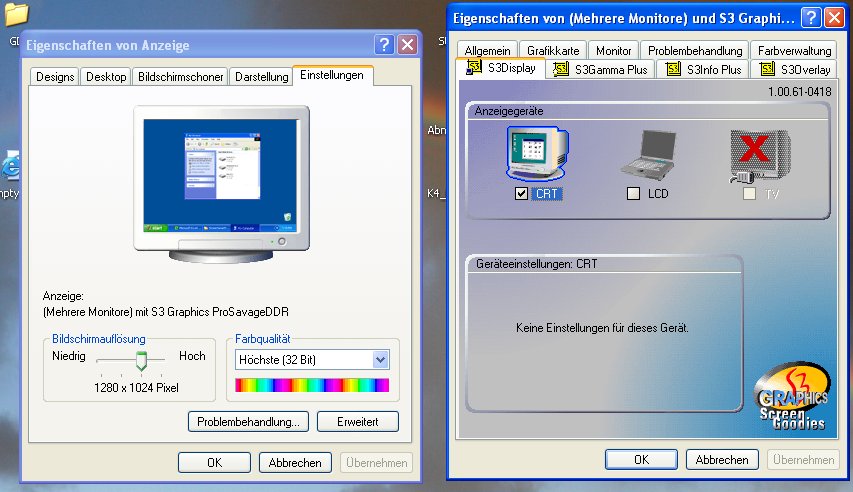Open Internet Explorer desktop icon
853x492 pixels.
(12, 166)
